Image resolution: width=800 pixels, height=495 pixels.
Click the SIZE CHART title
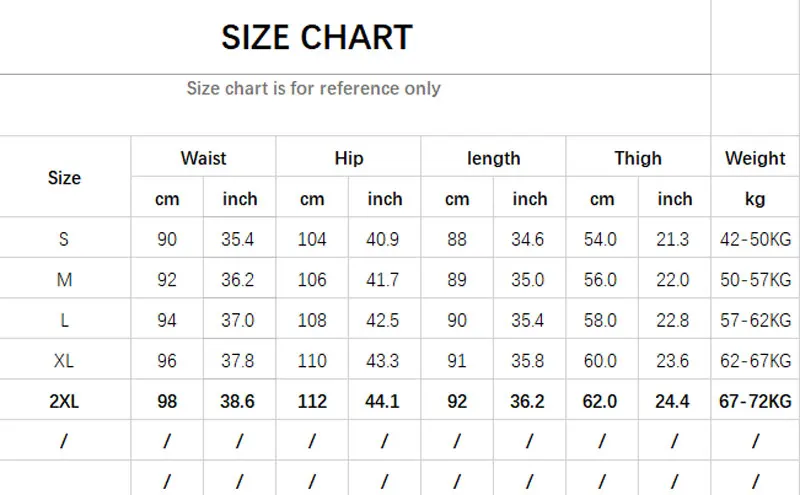point(316,38)
